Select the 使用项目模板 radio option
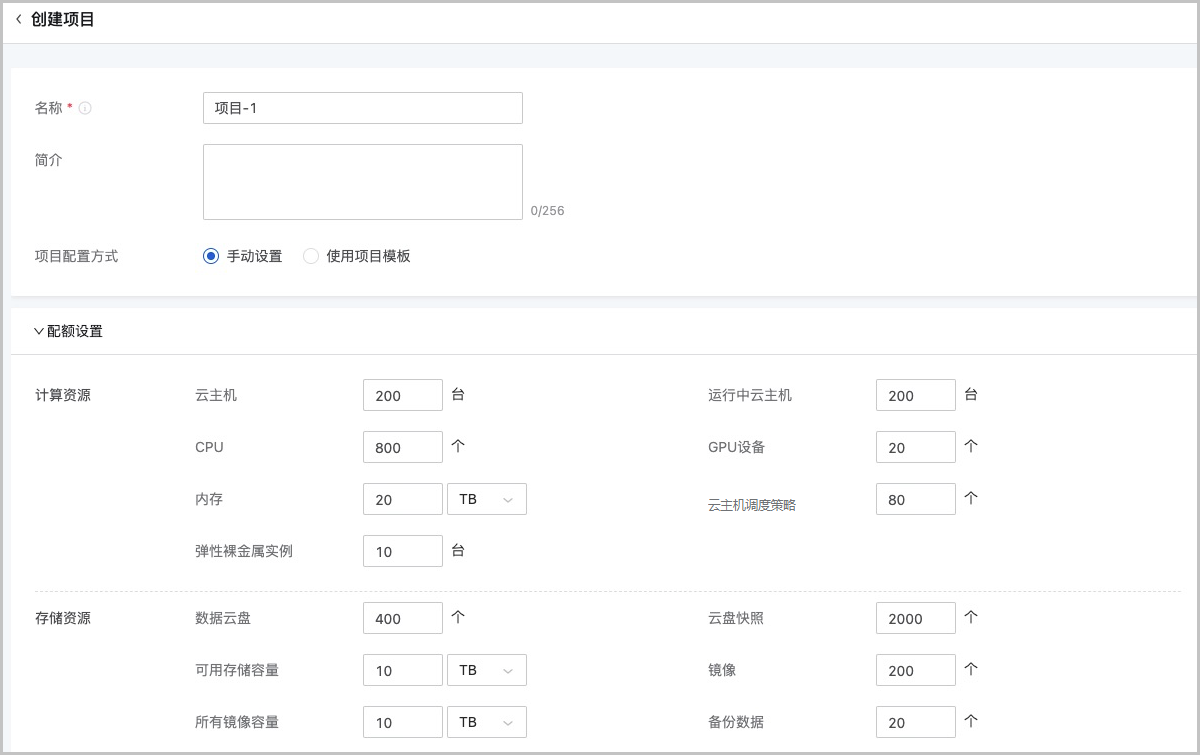 (311, 256)
